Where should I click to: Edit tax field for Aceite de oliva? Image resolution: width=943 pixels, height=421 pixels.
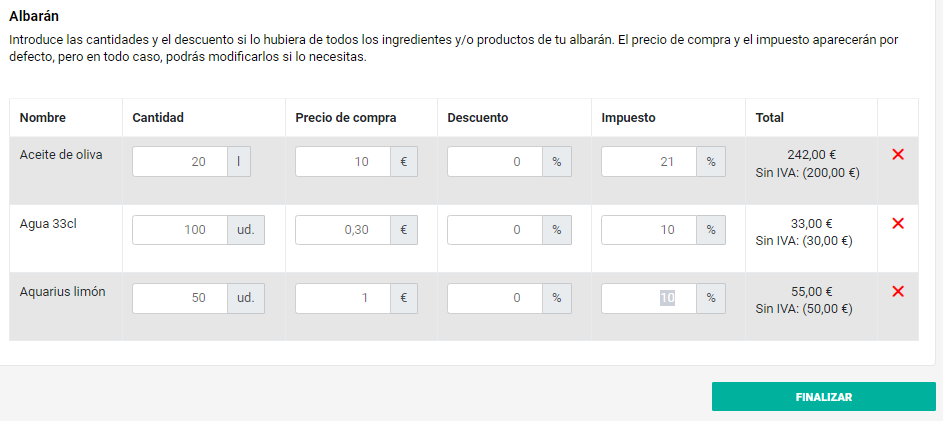649,162
